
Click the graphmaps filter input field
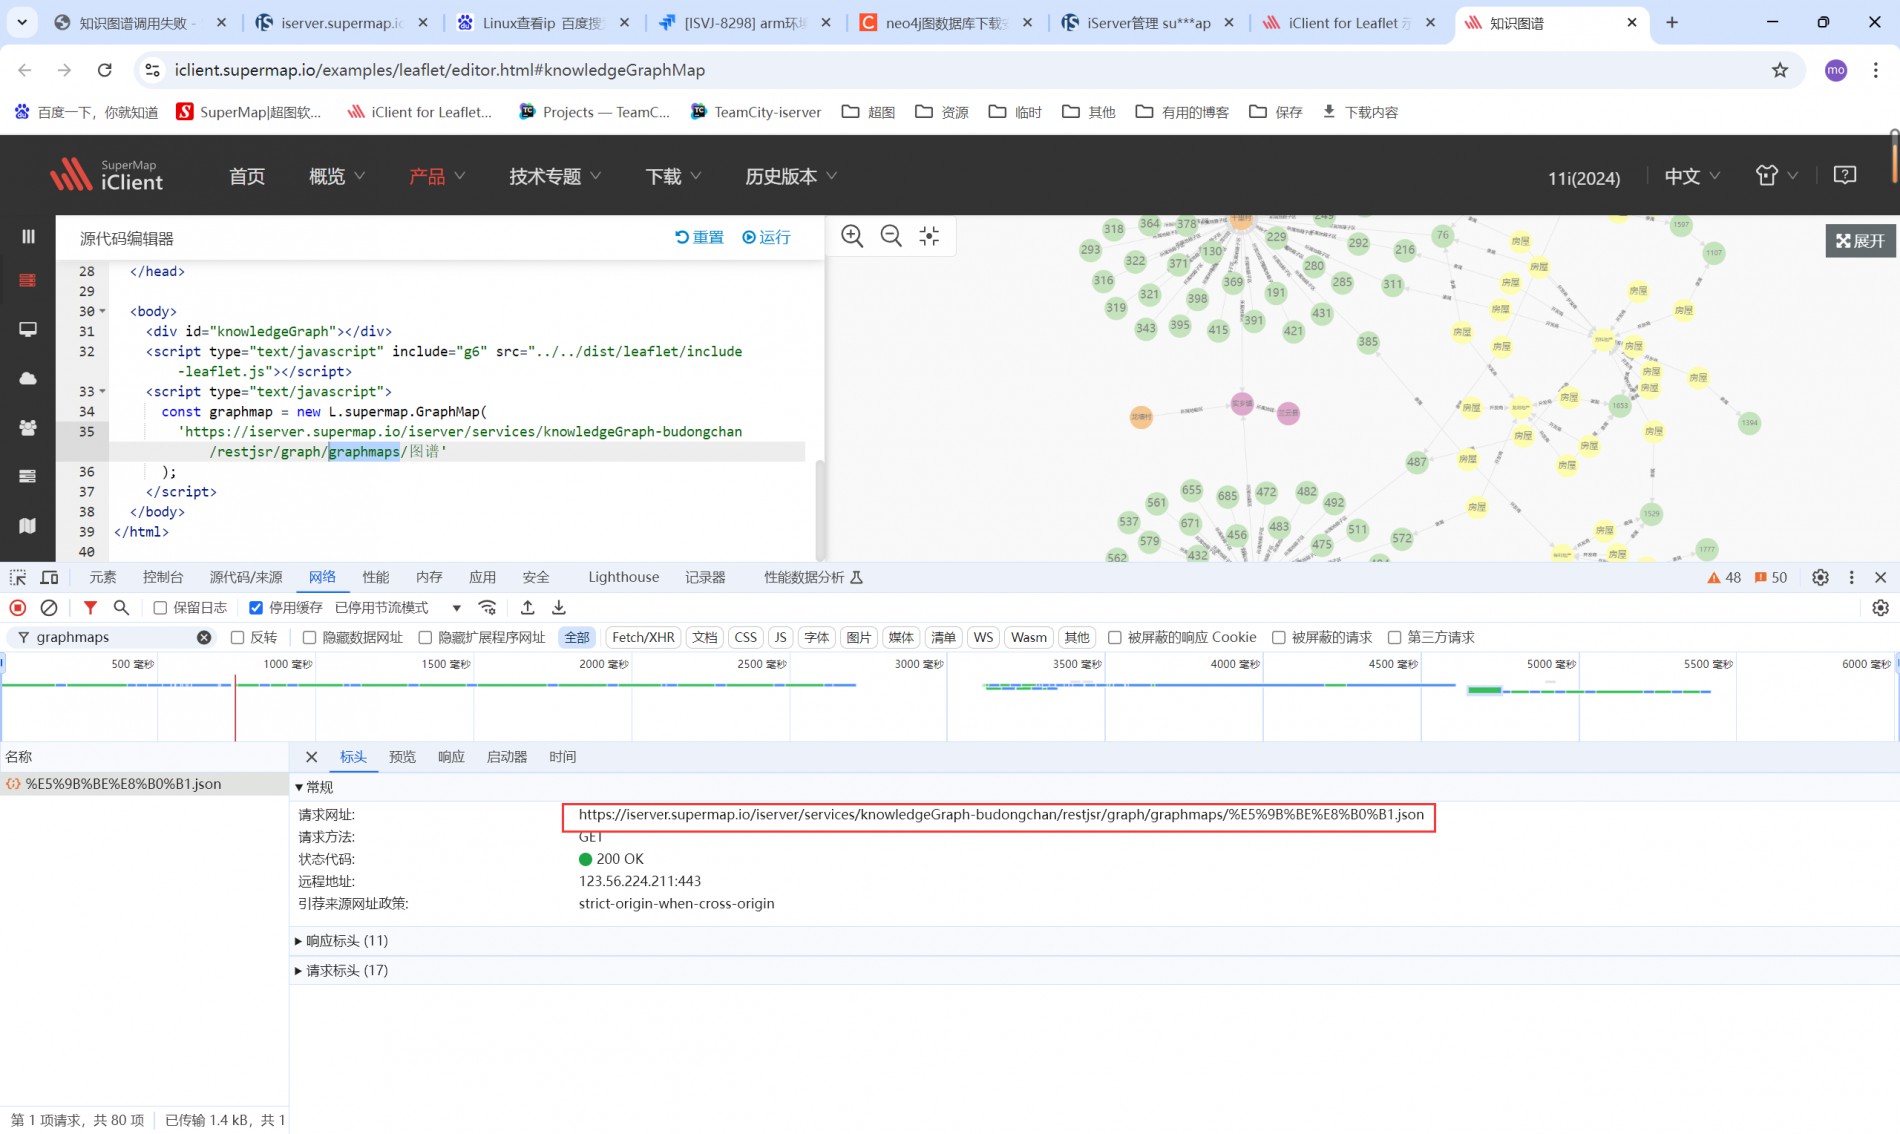[x=113, y=637]
